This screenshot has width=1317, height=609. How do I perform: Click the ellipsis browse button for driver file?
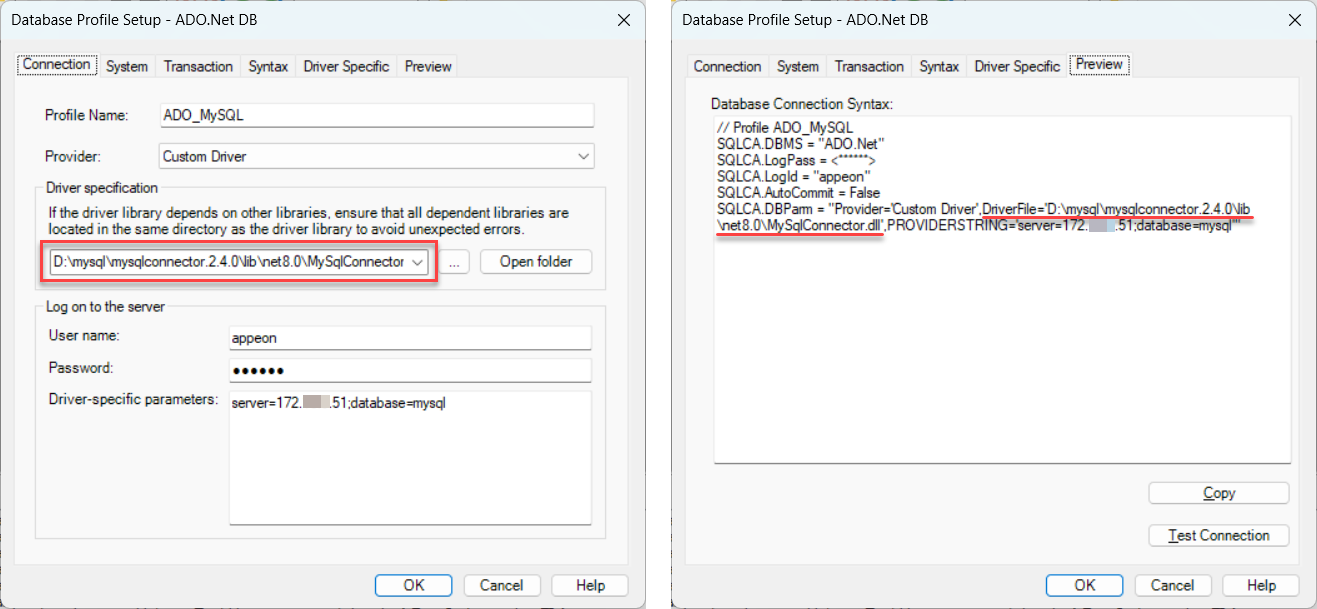click(456, 262)
